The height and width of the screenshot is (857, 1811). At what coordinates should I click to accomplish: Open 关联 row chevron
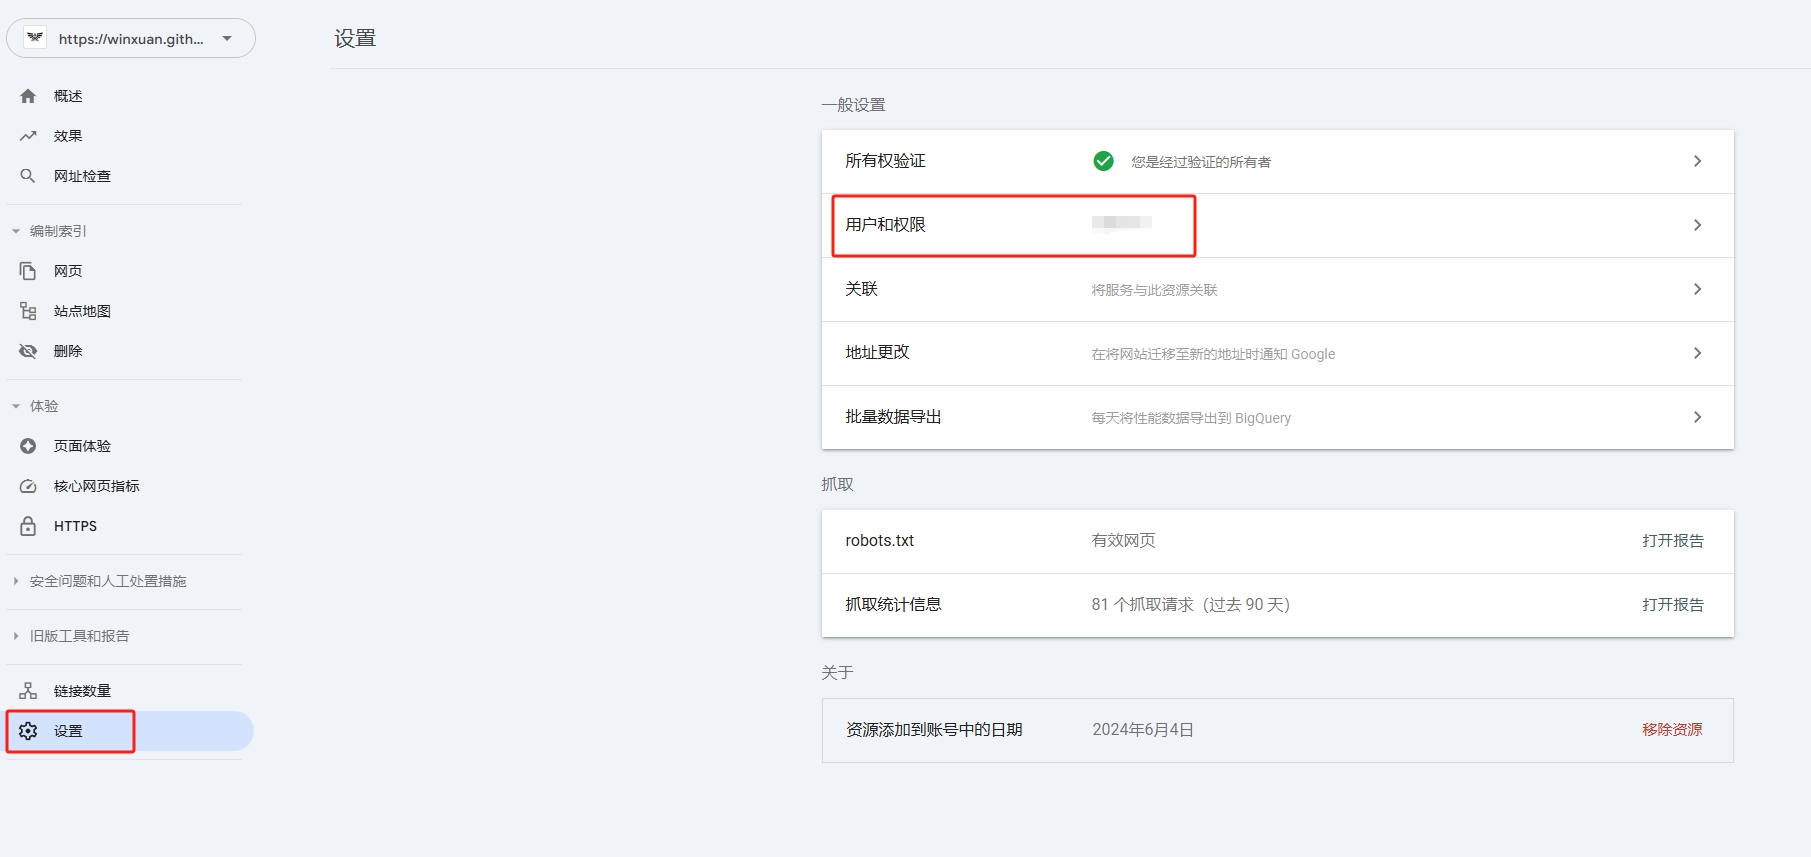pyautogui.click(x=1697, y=289)
